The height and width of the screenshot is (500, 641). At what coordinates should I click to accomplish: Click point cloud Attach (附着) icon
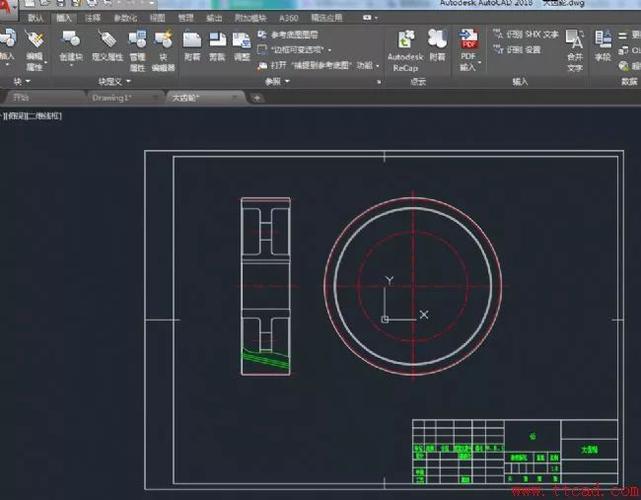437,39
